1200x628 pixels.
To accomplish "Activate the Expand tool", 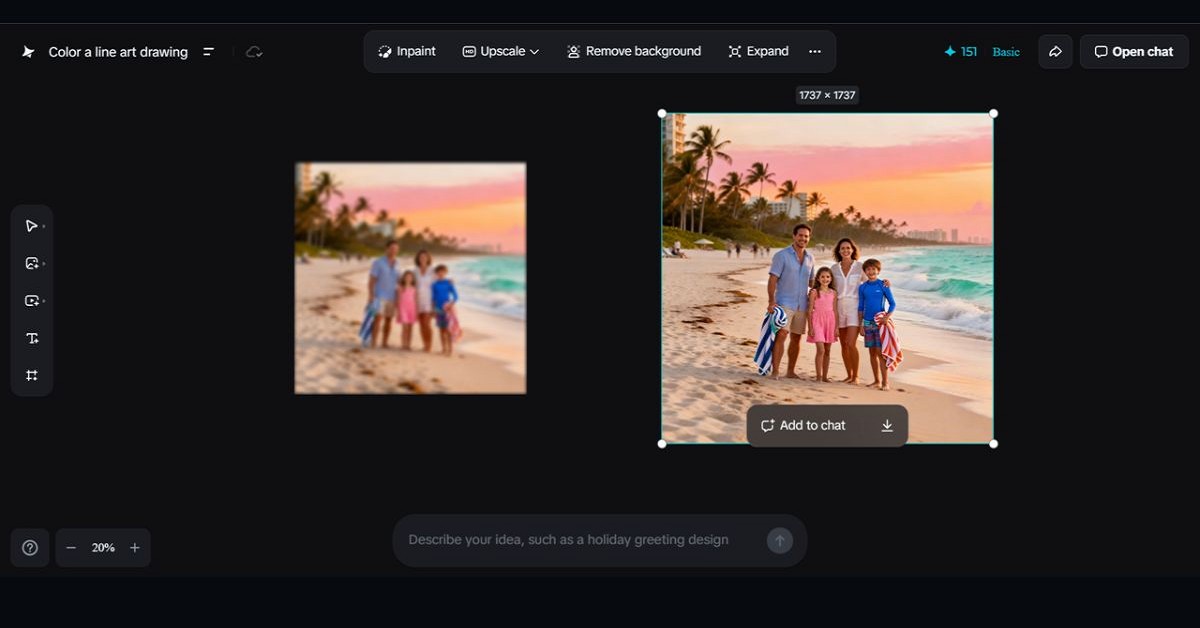I will coord(758,51).
